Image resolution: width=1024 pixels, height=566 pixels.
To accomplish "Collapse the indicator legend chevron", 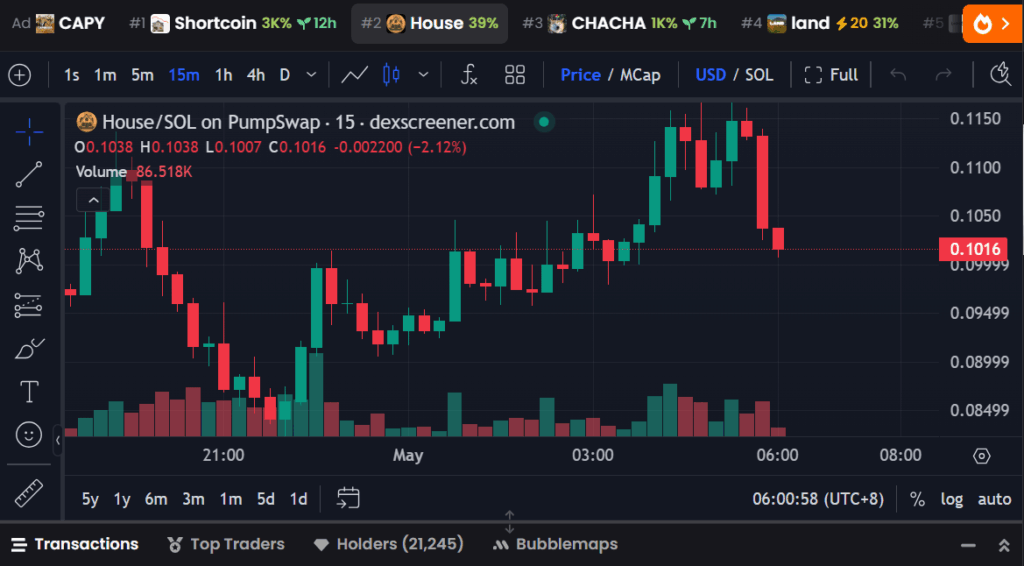I will [93, 200].
